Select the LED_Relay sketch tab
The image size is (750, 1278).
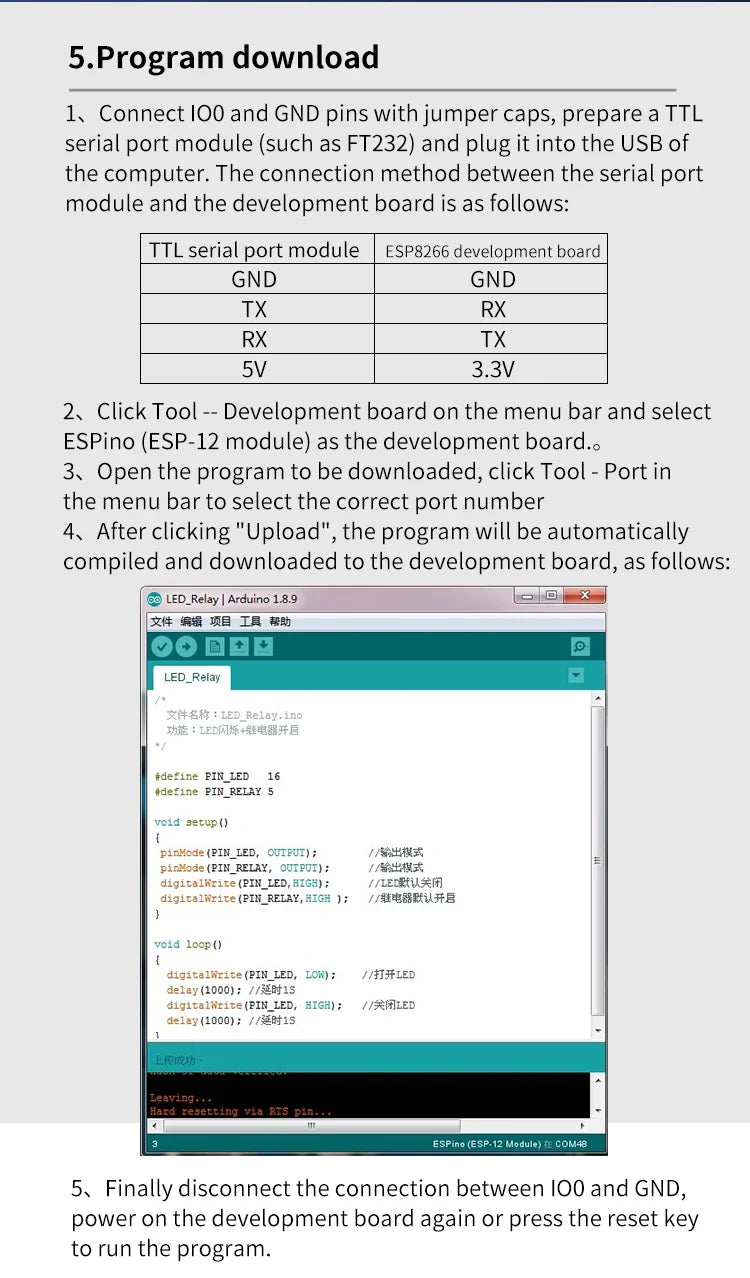(192, 677)
